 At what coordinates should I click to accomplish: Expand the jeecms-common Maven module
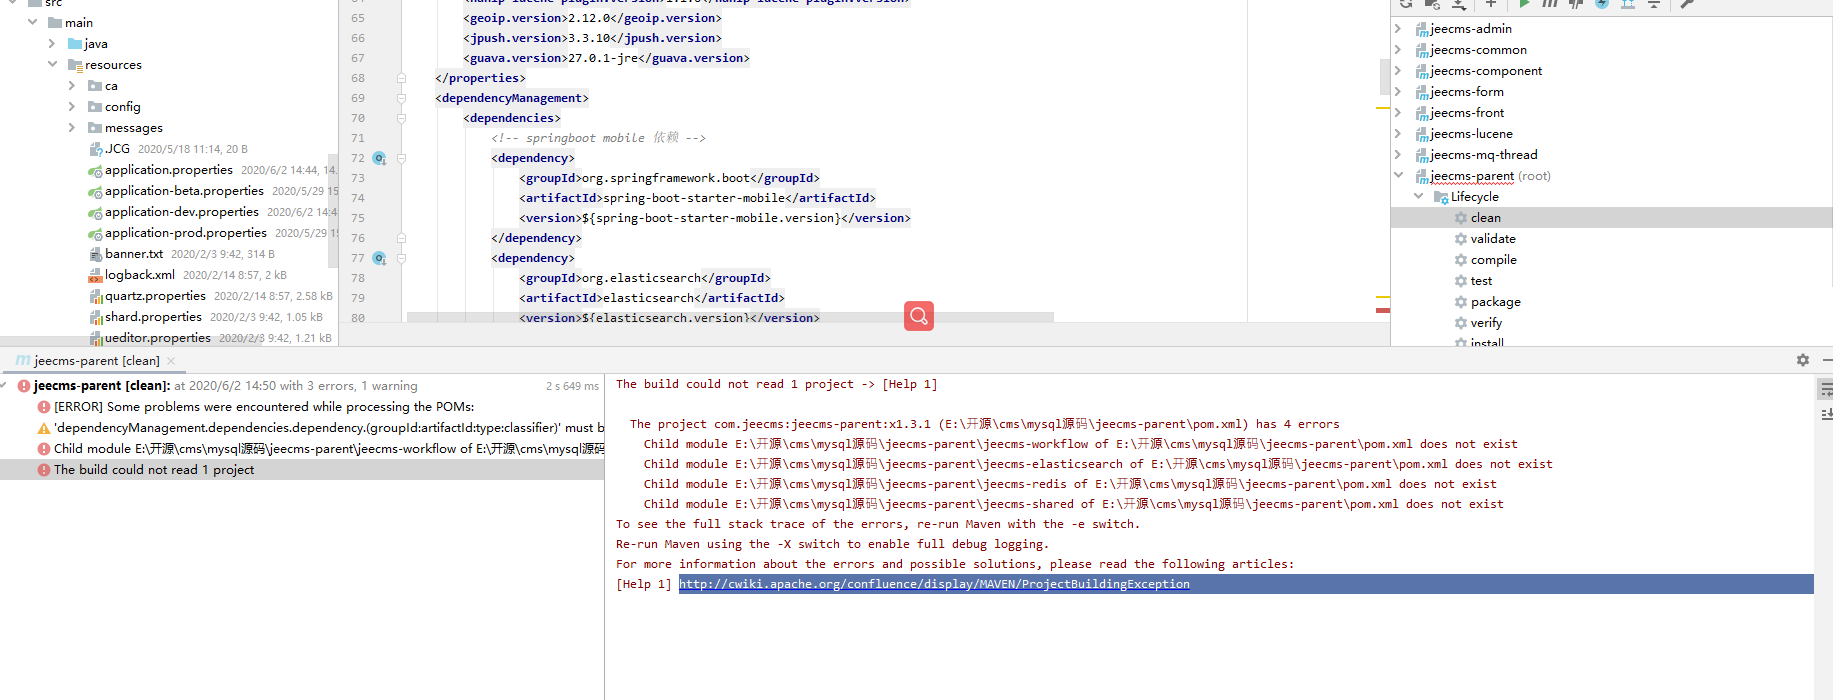[1398, 50]
